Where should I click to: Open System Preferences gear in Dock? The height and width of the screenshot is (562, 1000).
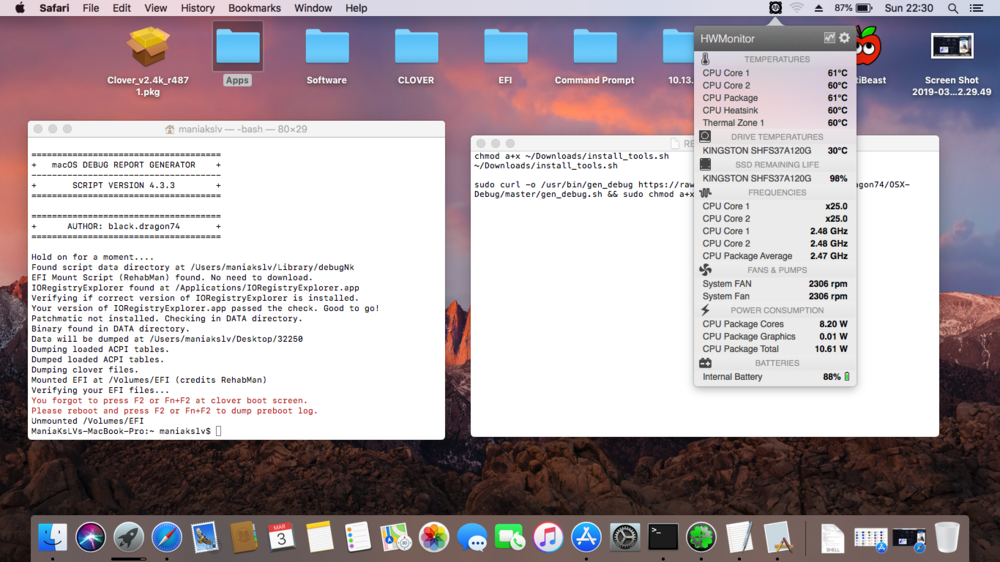click(x=624, y=537)
